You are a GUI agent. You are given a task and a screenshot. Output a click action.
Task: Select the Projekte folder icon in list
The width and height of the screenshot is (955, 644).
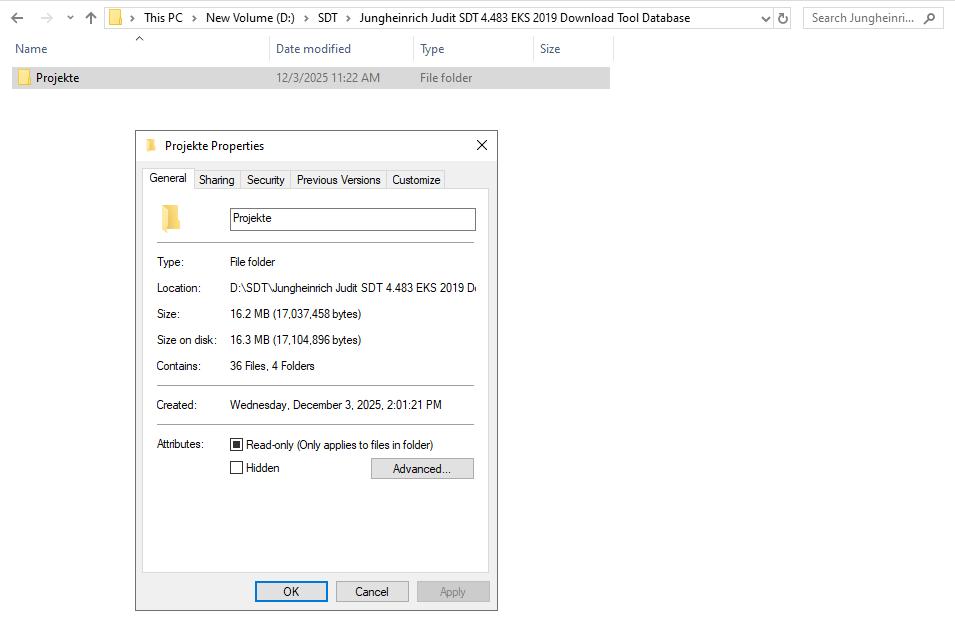click(24, 77)
